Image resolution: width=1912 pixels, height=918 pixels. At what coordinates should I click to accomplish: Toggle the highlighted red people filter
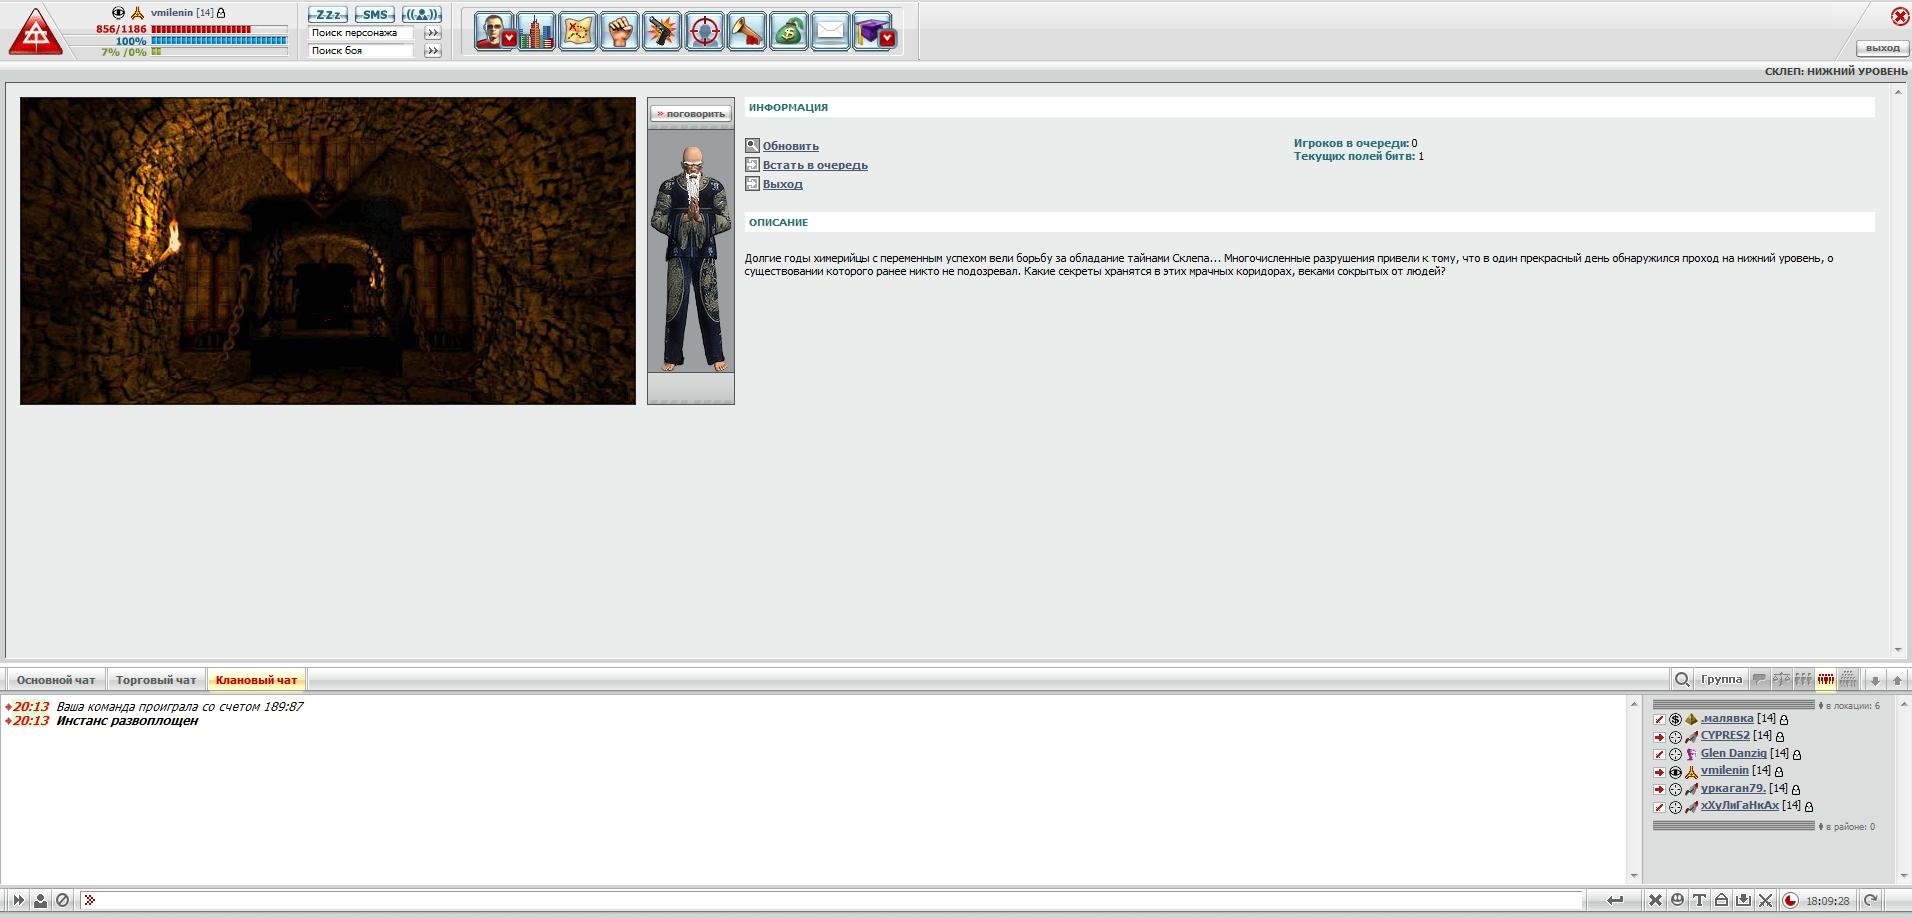pyautogui.click(x=1825, y=680)
